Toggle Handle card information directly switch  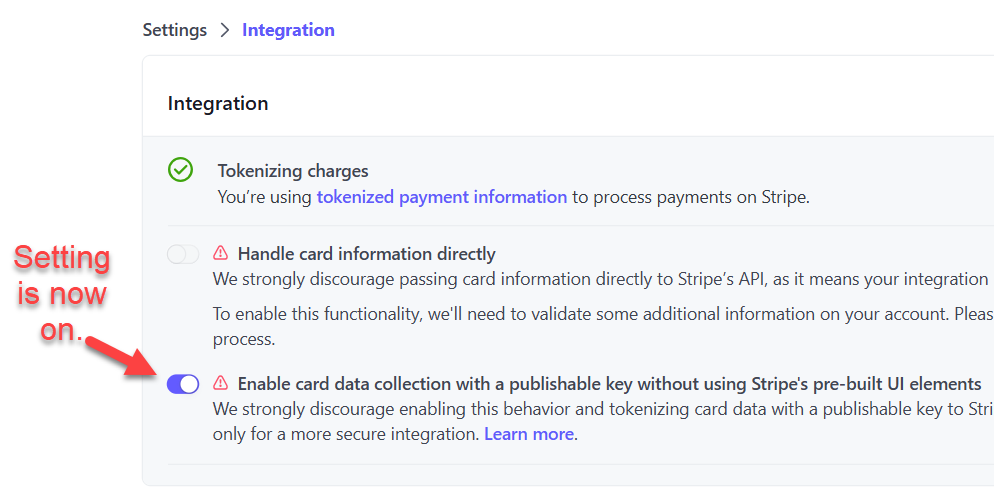point(183,254)
